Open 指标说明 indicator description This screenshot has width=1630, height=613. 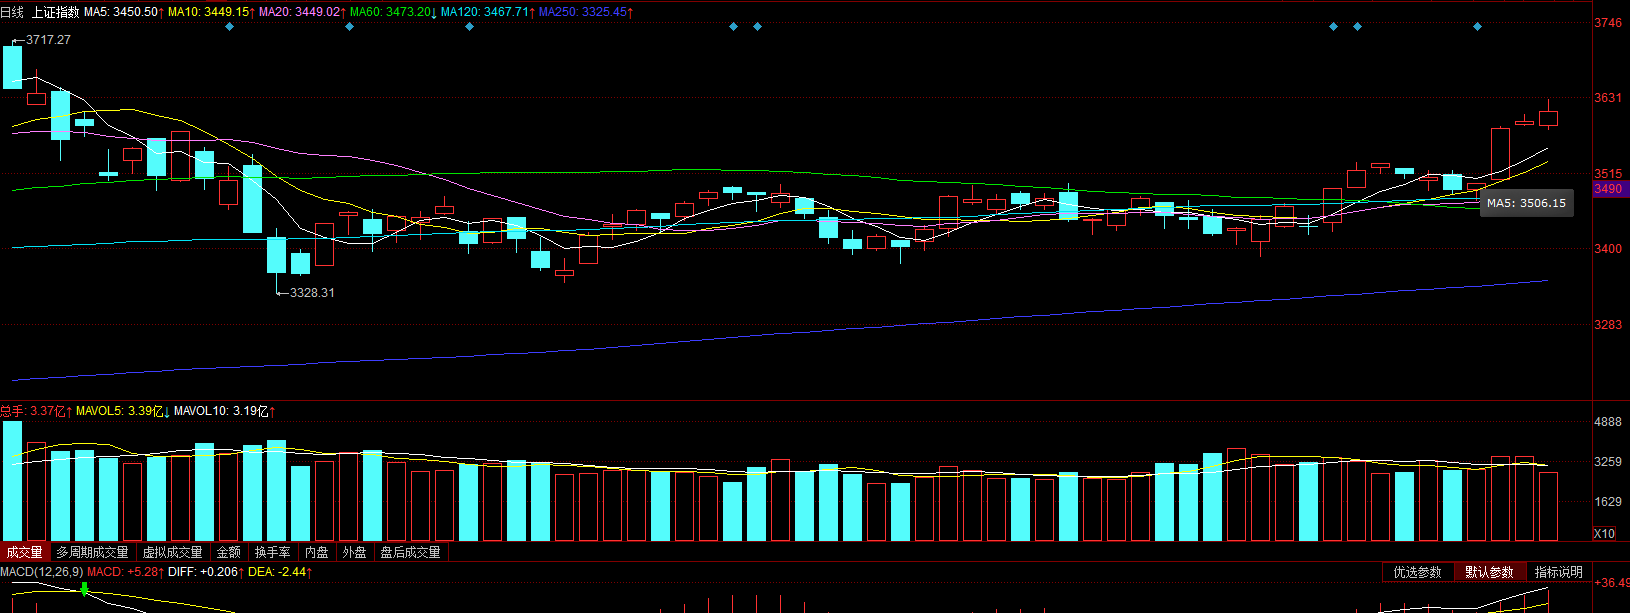point(1558,572)
